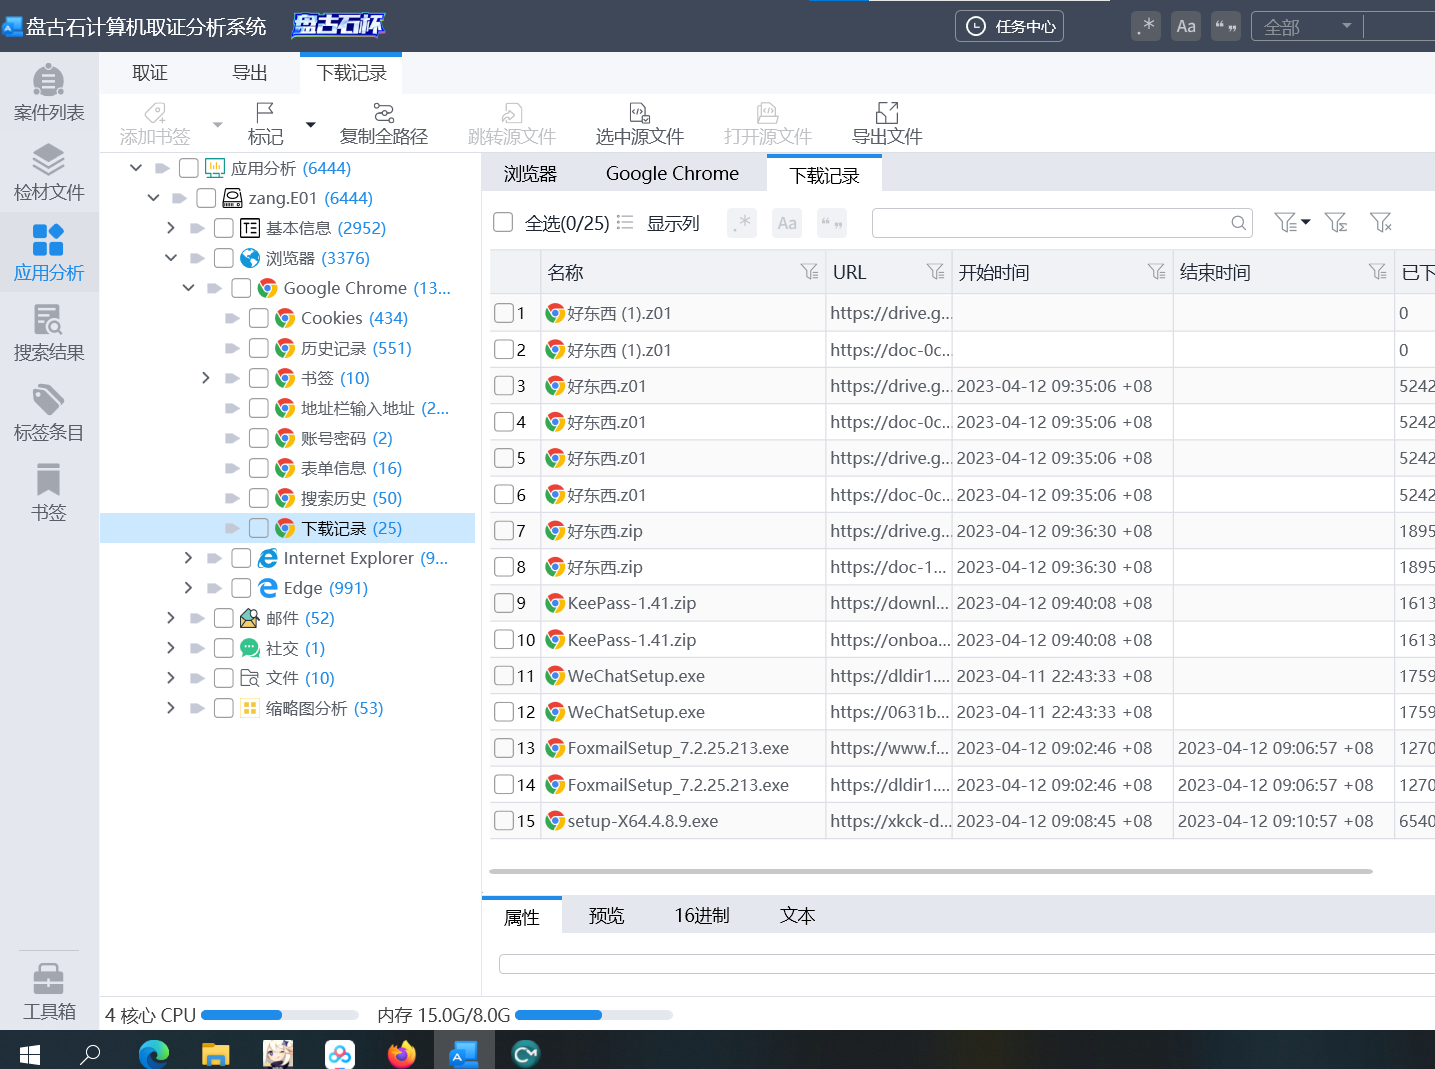Toggle whole-word quotes icon in top bar
Viewport: 1435px width, 1069px height.
point(1226,26)
